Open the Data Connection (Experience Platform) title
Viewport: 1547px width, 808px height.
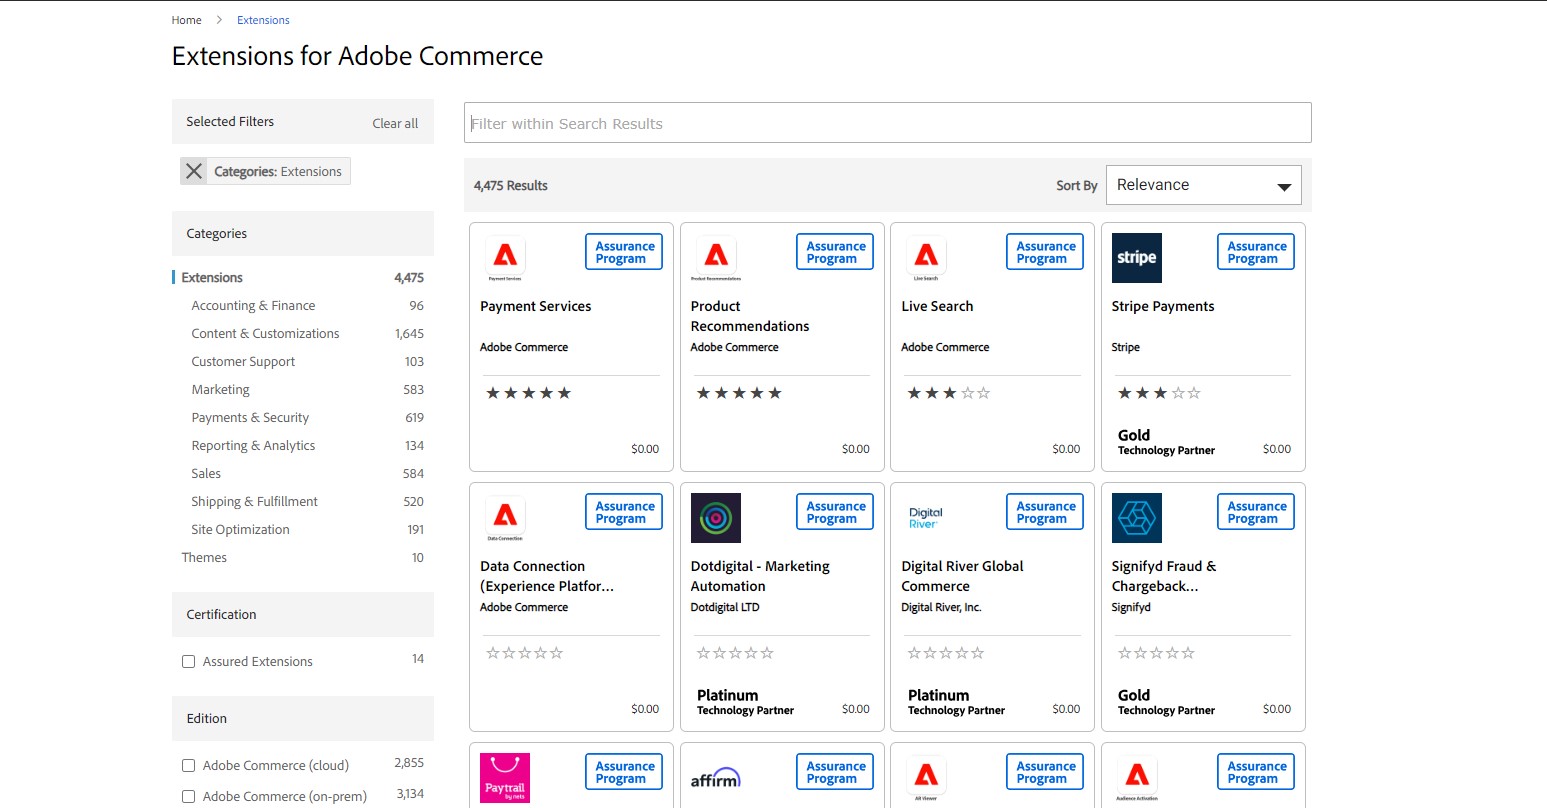(547, 576)
